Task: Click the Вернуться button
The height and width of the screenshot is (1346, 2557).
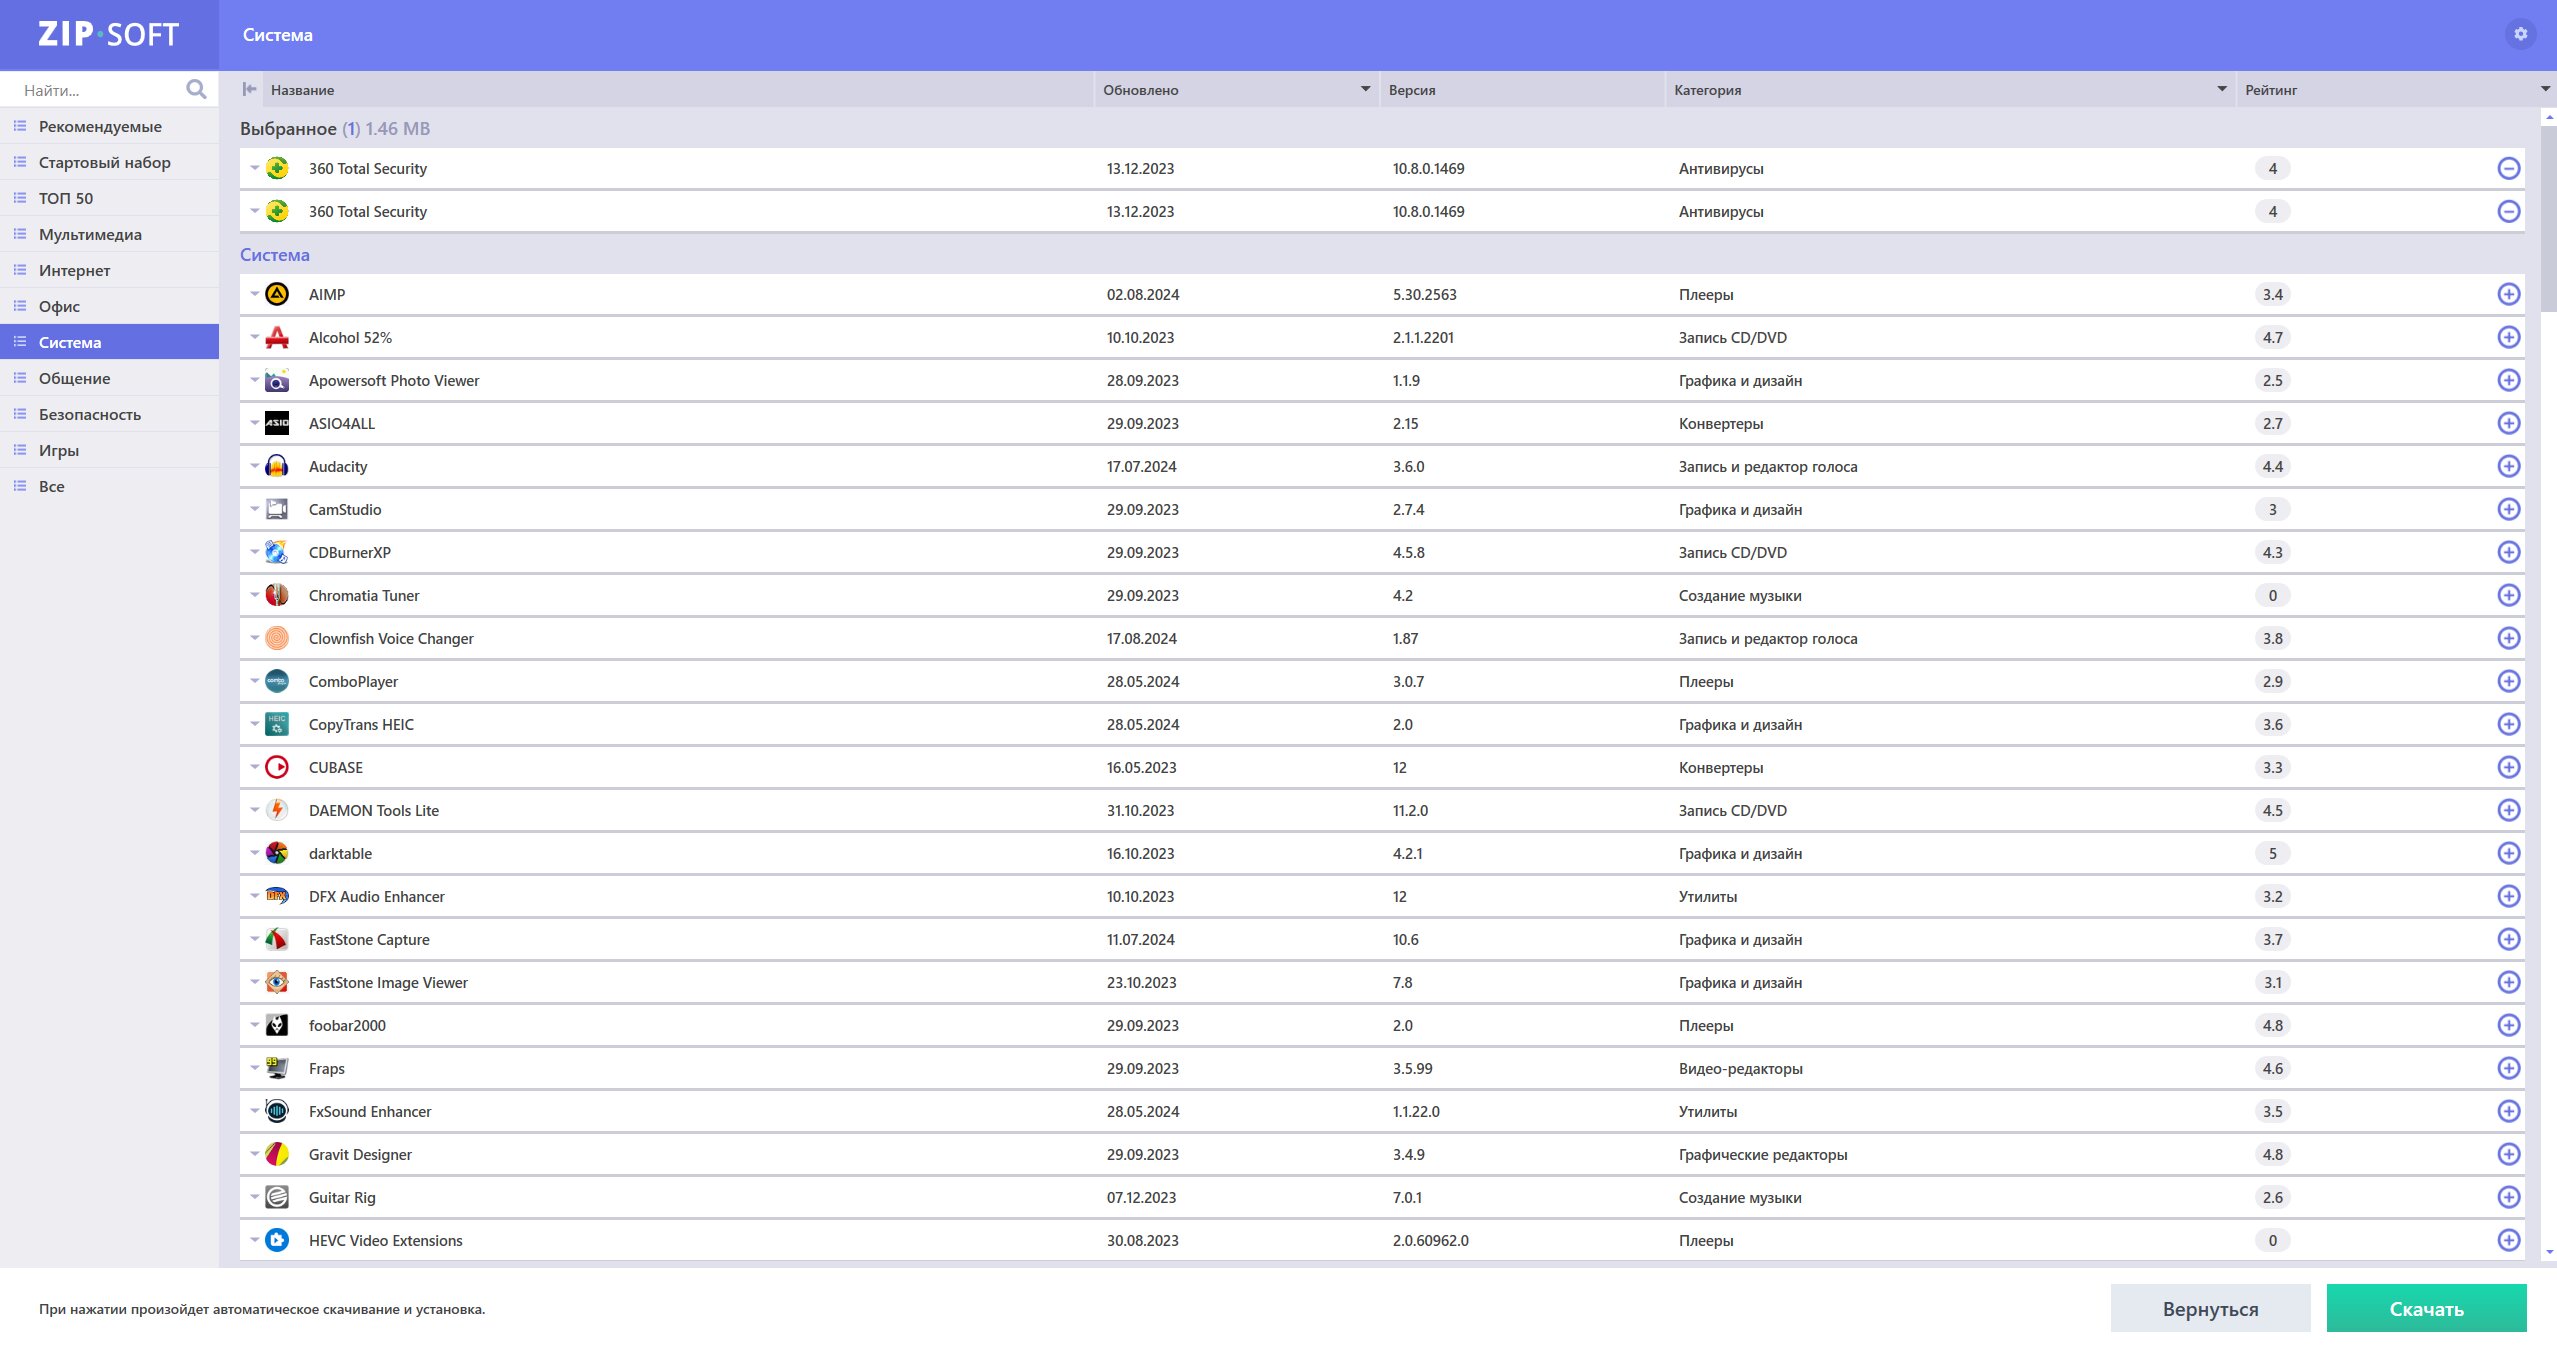Action: click(2210, 1308)
